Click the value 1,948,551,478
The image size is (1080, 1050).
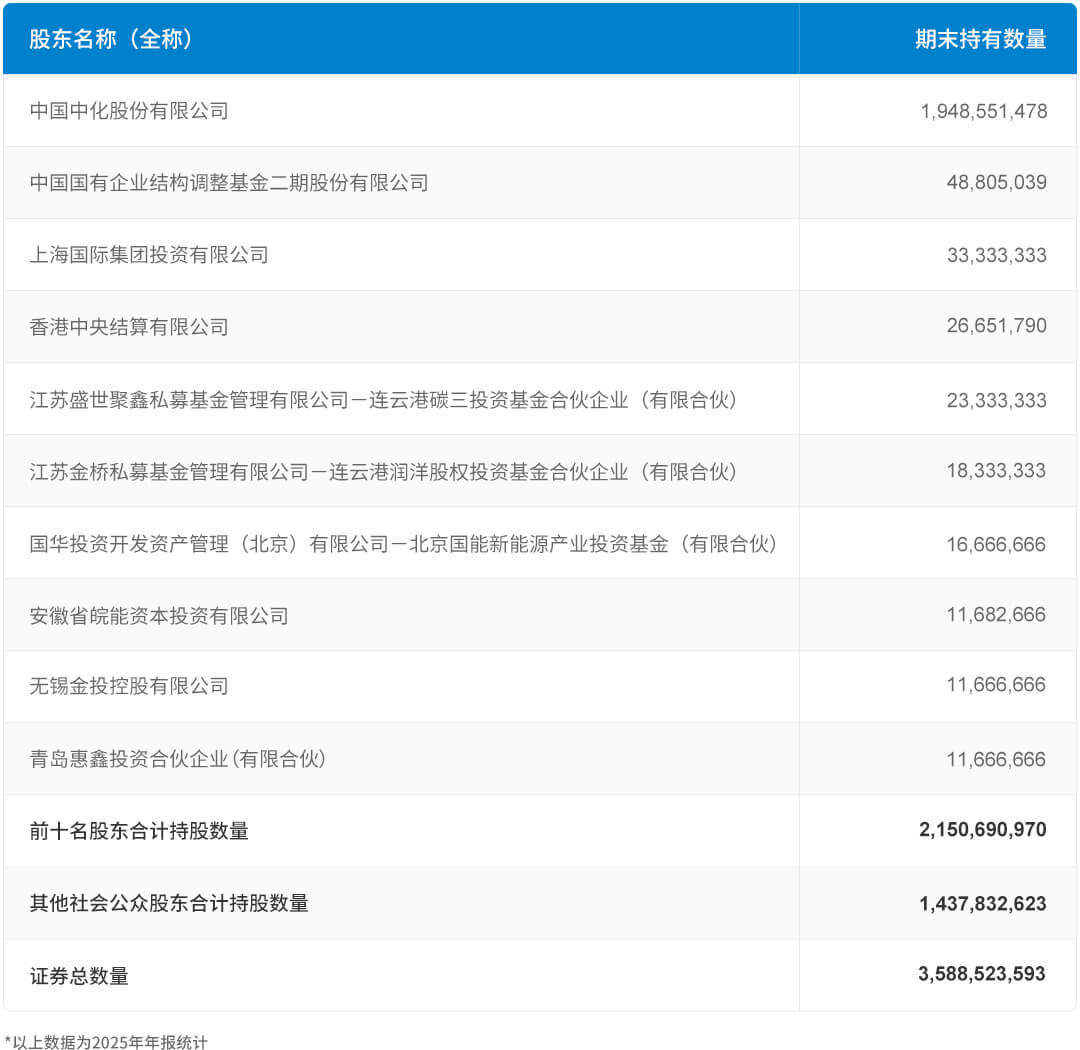click(x=984, y=111)
